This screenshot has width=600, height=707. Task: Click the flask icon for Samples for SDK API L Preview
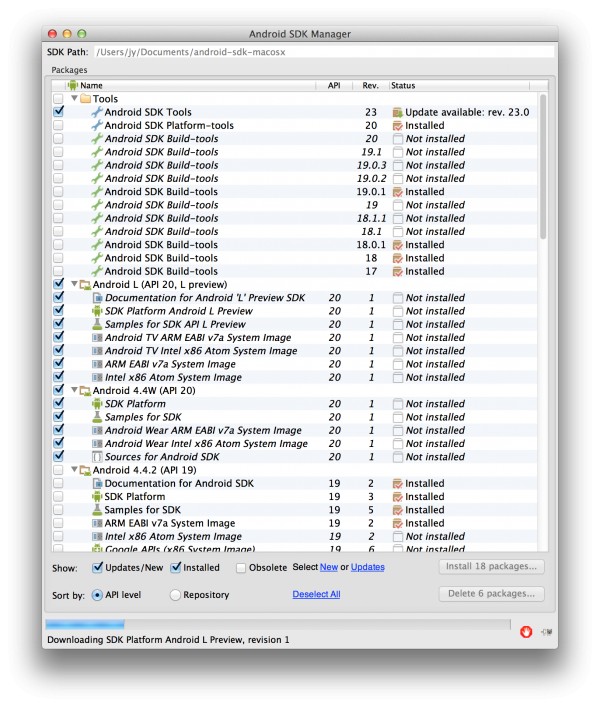pyautogui.click(x=97, y=324)
